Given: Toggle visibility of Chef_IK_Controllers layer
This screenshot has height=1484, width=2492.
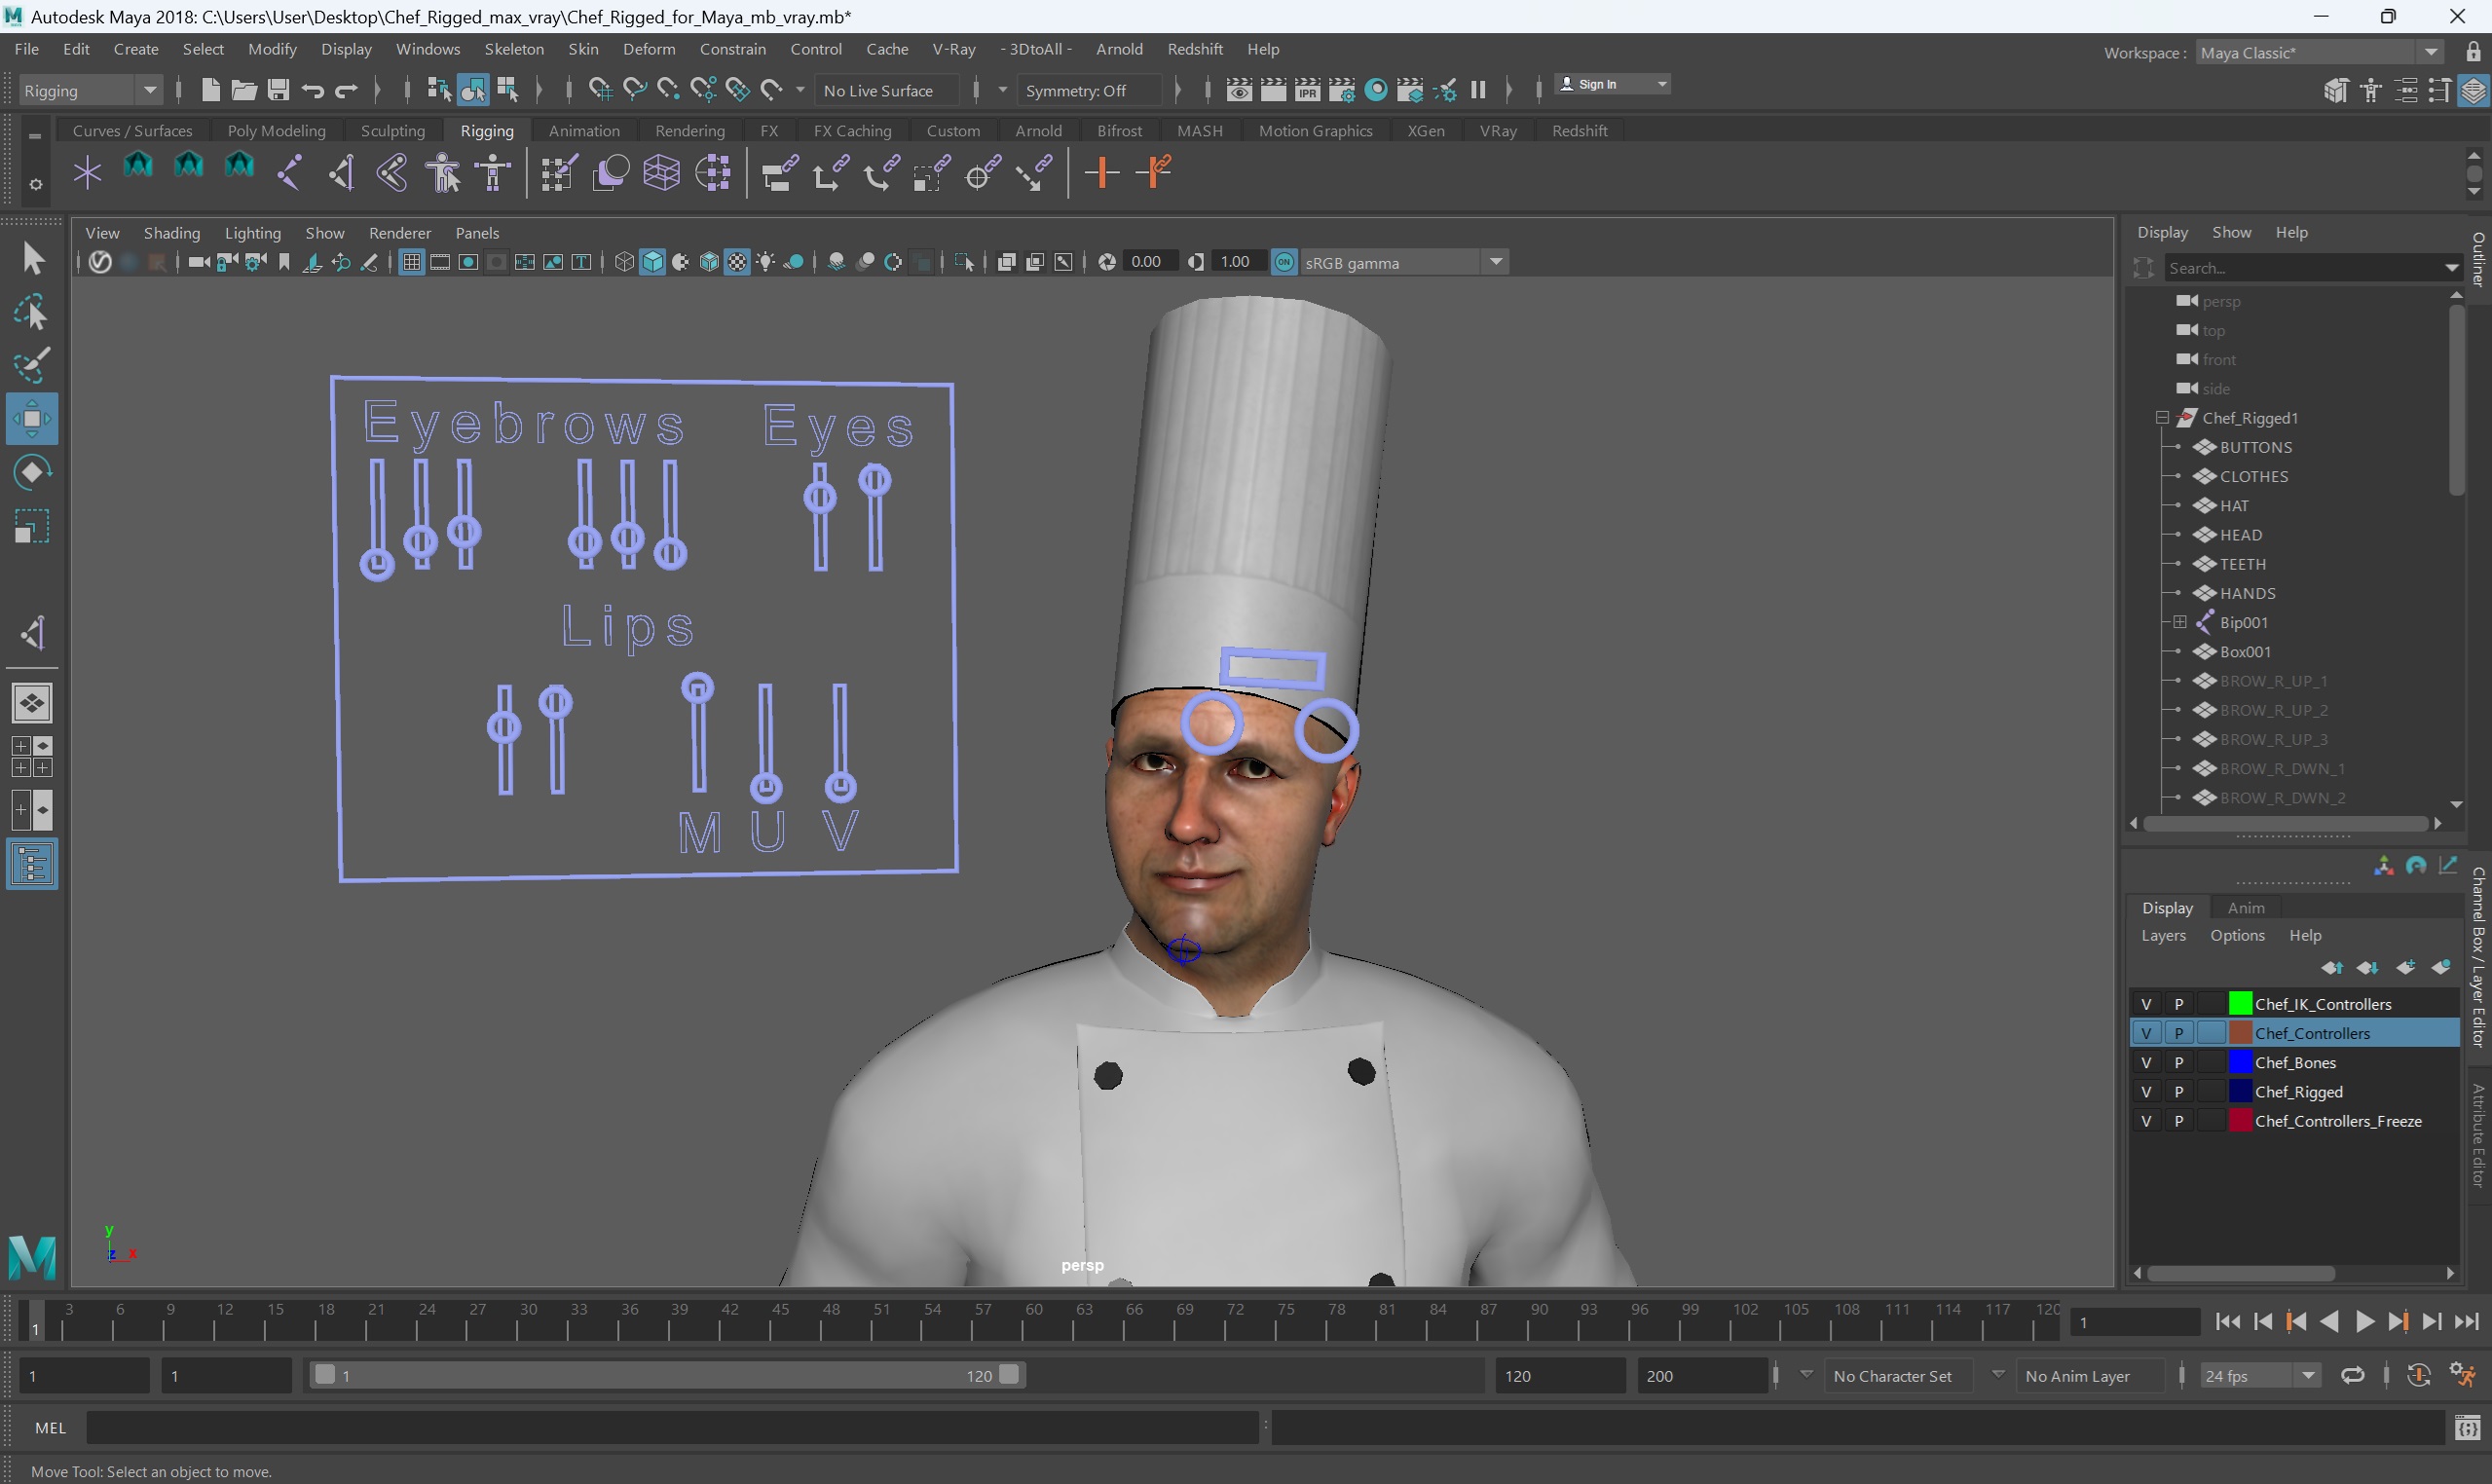Looking at the screenshot, I should point(2146,1004).
